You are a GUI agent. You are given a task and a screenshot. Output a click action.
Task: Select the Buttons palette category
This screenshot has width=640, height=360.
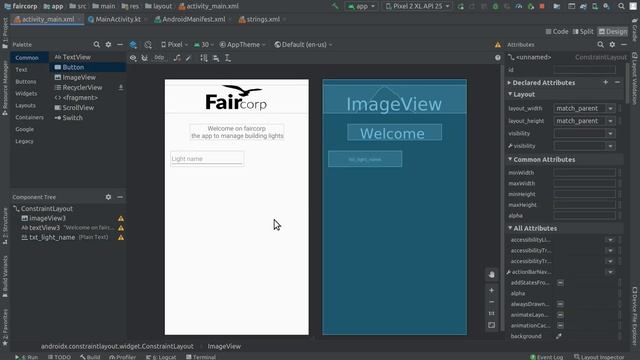click(26, 82)
